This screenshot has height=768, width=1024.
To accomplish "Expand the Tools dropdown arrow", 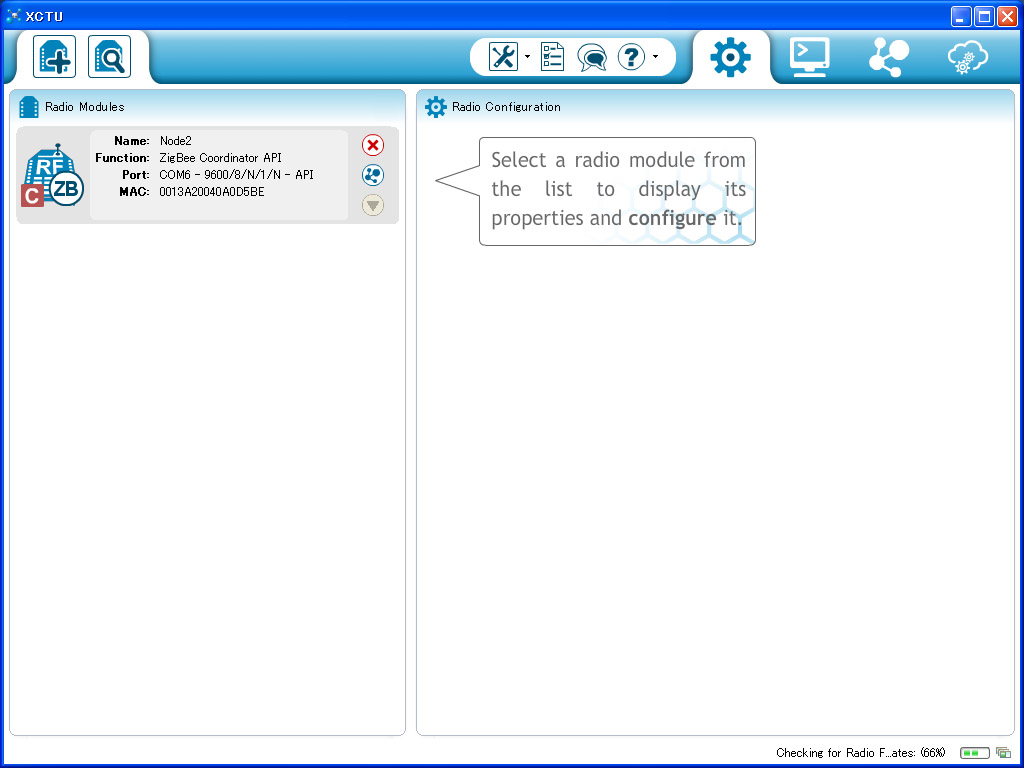I will (x=527, y=57).
